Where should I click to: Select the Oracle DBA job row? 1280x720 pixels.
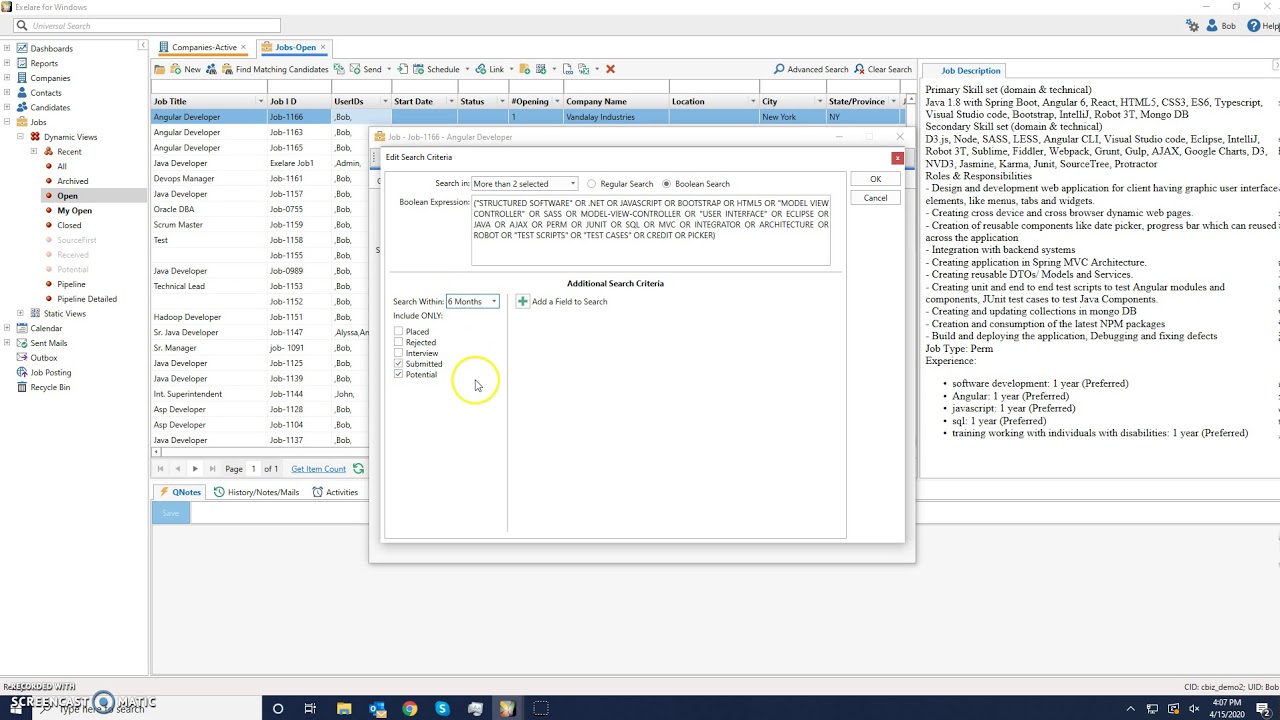coord(260,209)
